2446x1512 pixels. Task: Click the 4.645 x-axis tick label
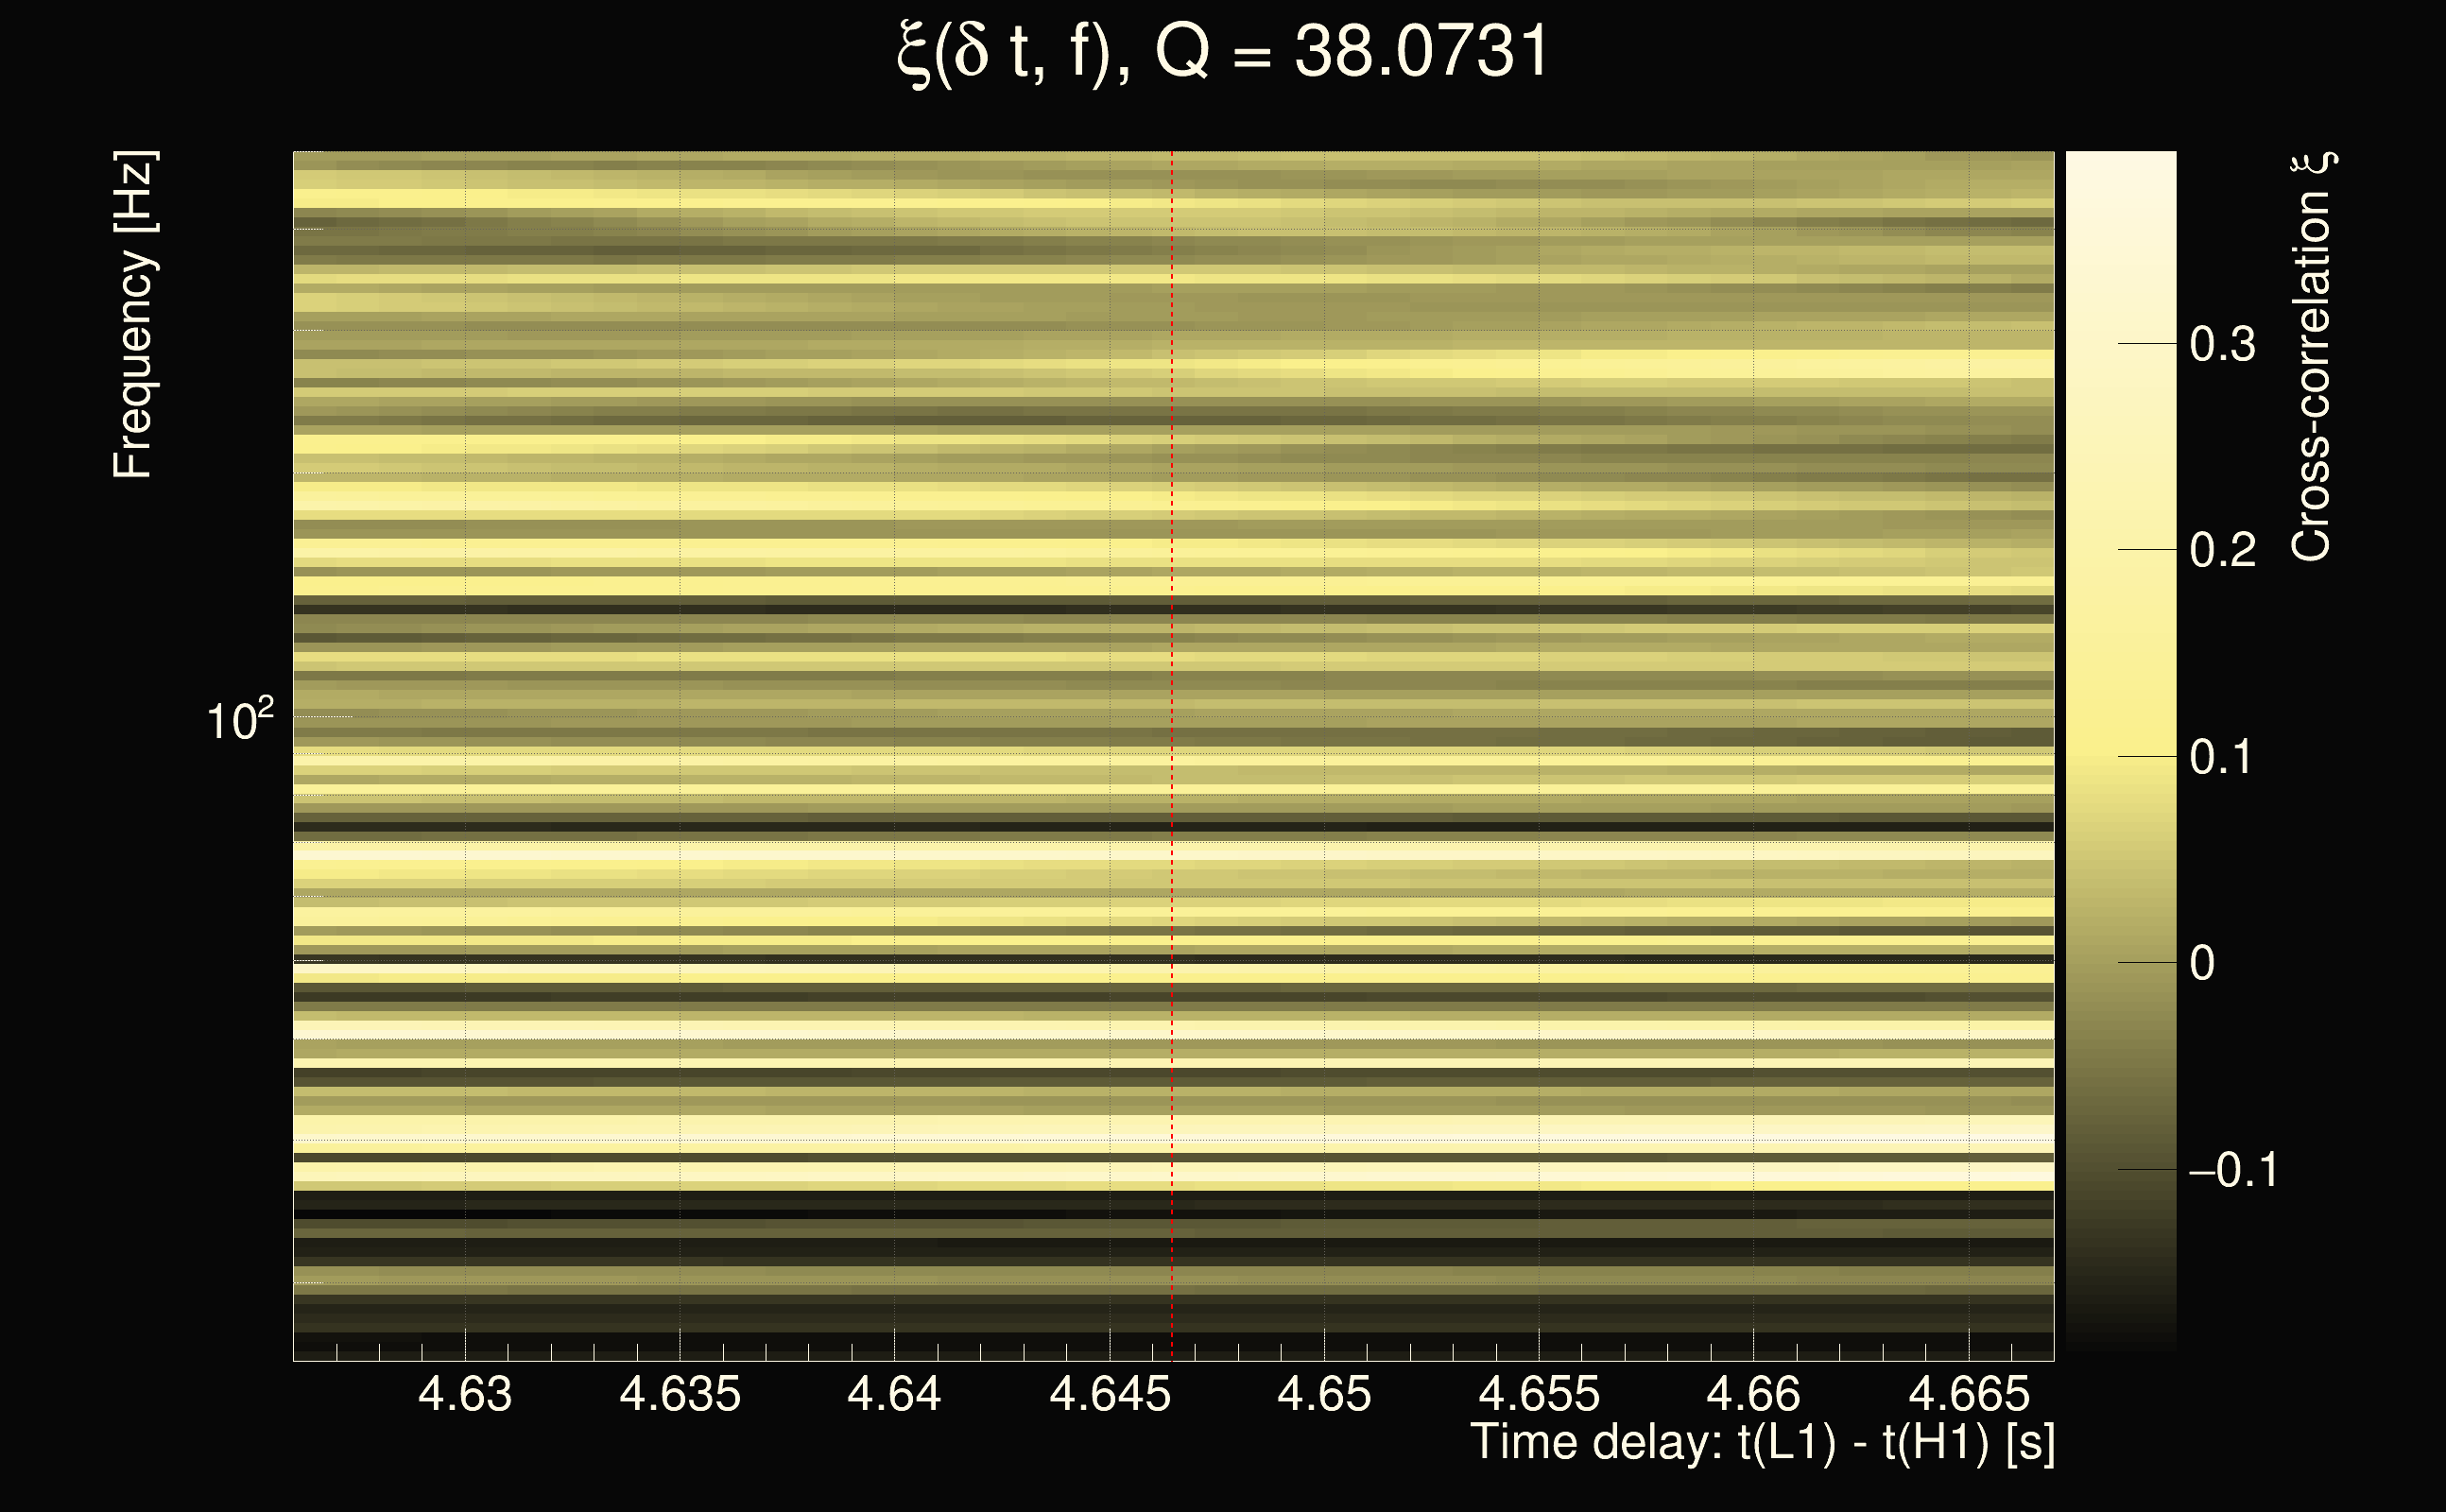click(1109, 1394)
